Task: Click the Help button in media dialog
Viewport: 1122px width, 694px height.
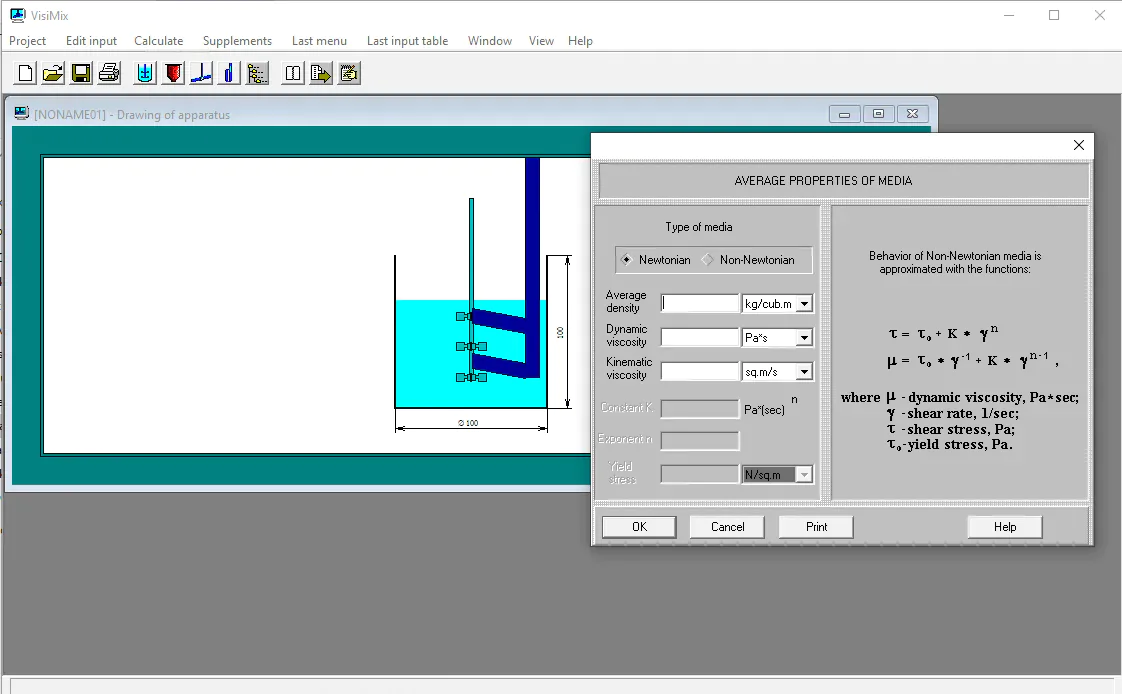Action: point(1005,527)
